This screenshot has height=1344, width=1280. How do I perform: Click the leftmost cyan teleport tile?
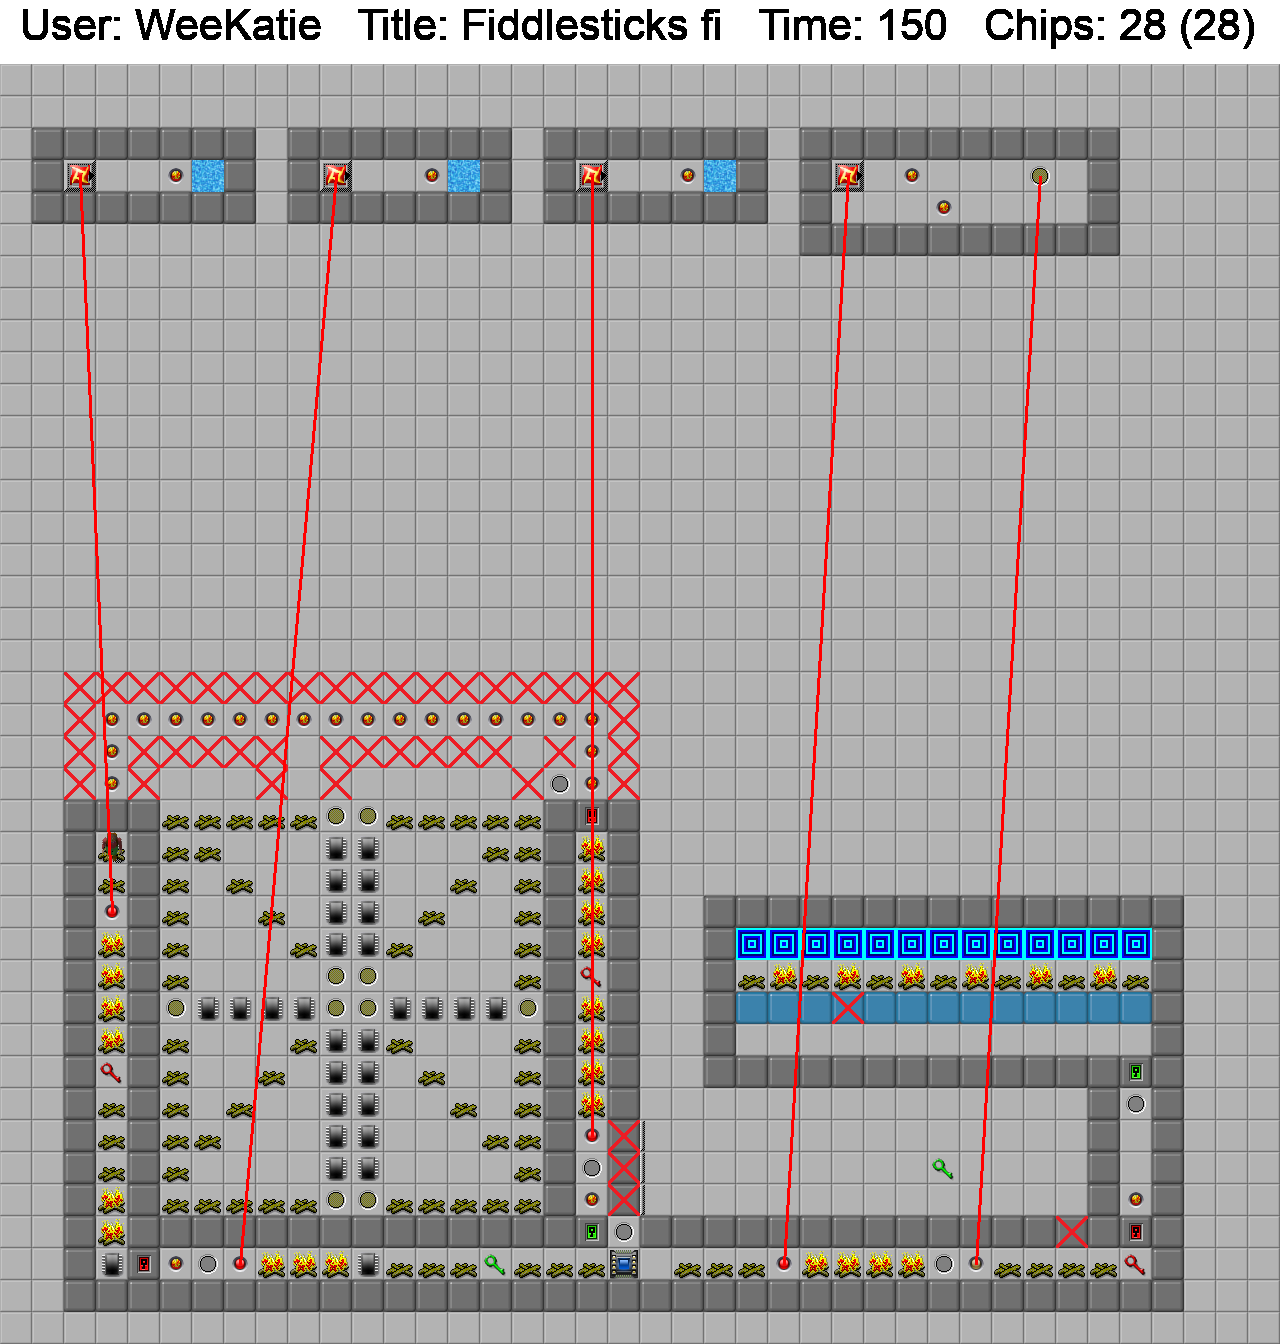752,944
